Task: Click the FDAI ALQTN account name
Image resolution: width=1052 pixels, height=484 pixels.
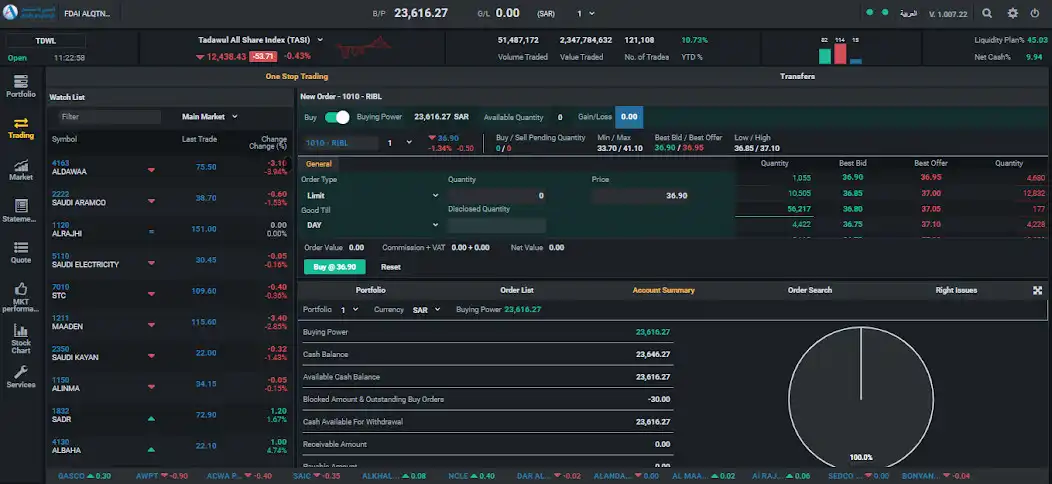Action: pos(87,13)
